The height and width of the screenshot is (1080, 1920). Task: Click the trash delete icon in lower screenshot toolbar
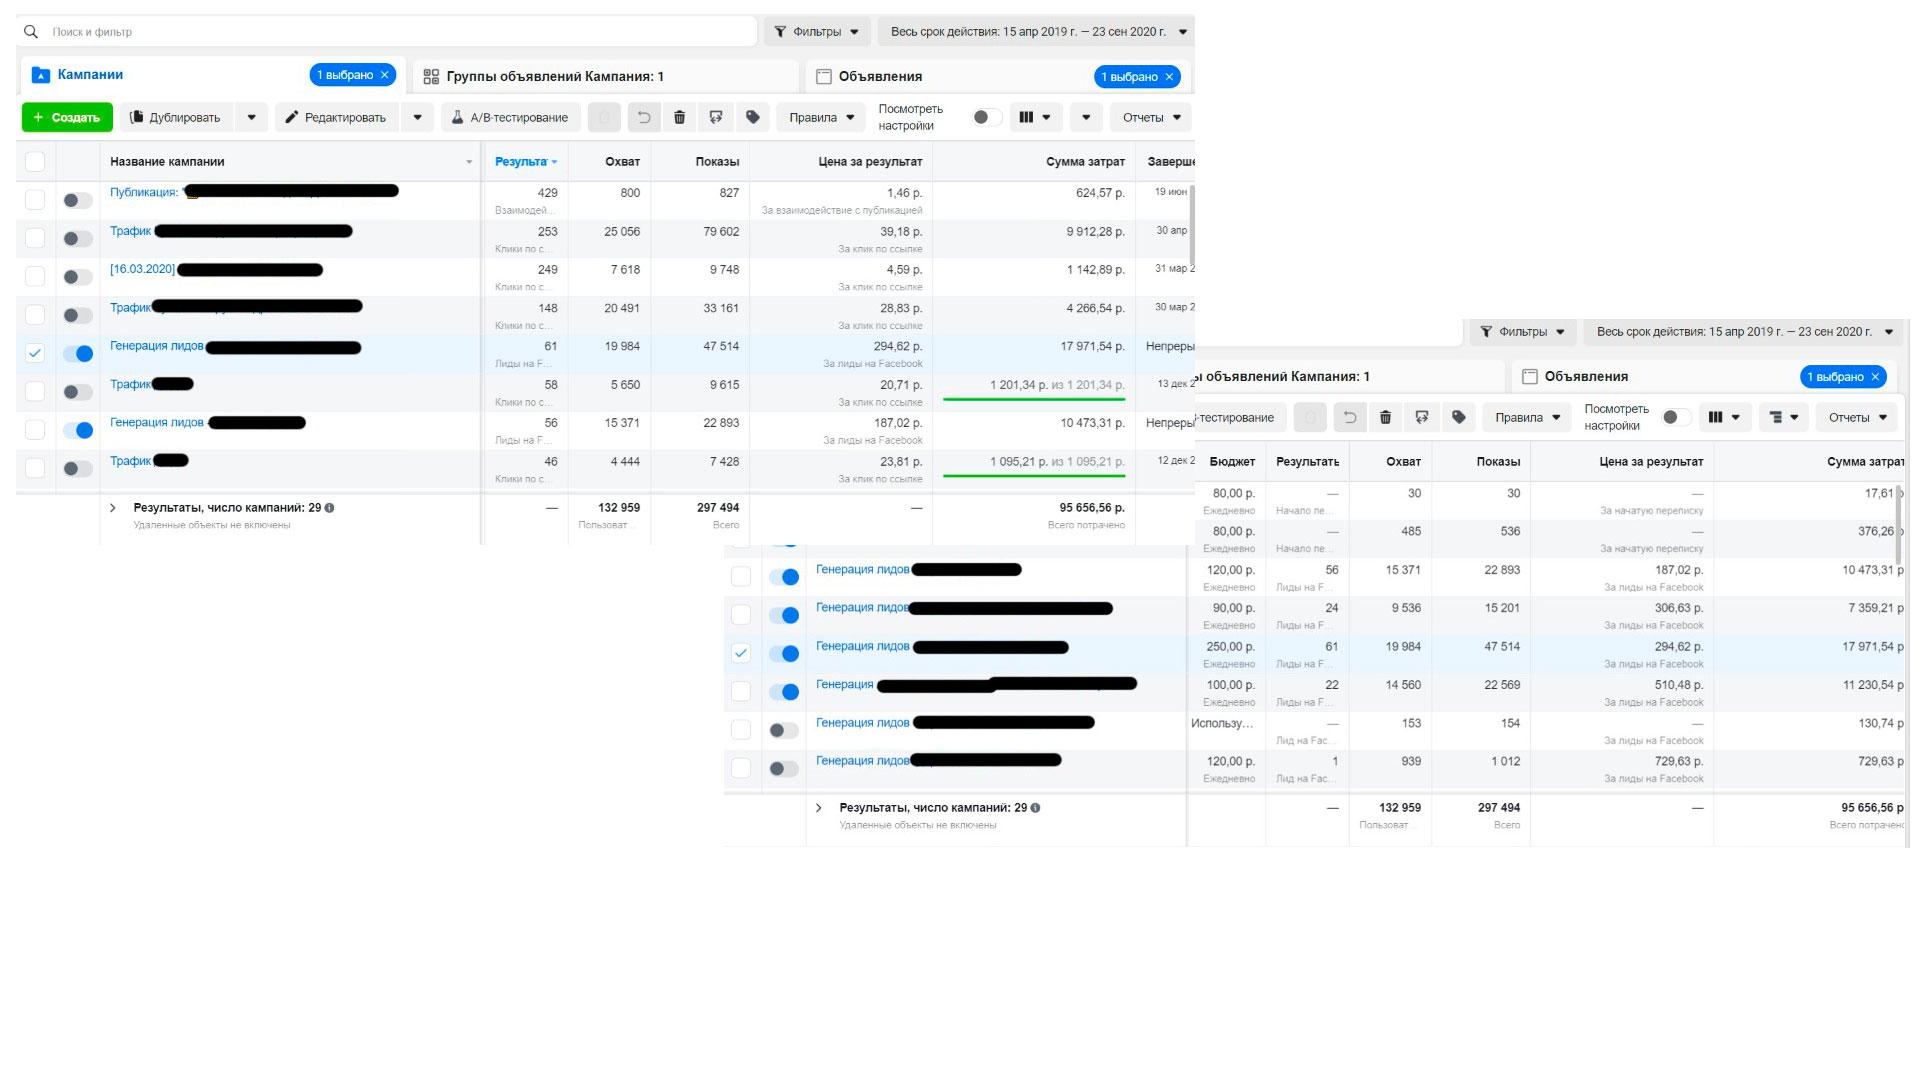point(1385,418)
